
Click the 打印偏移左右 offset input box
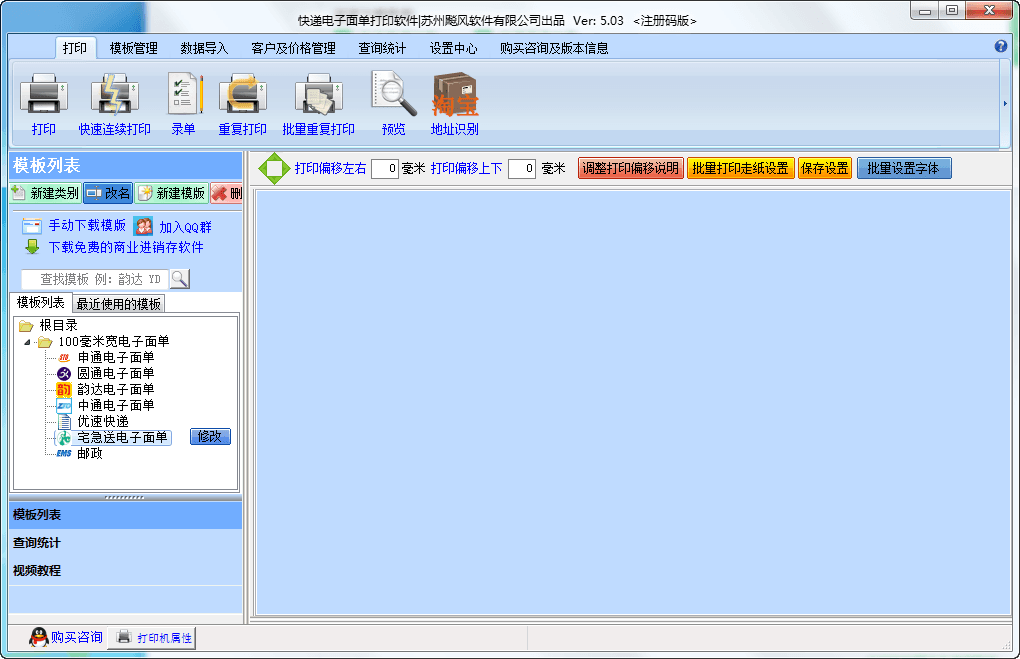[385, 168]
